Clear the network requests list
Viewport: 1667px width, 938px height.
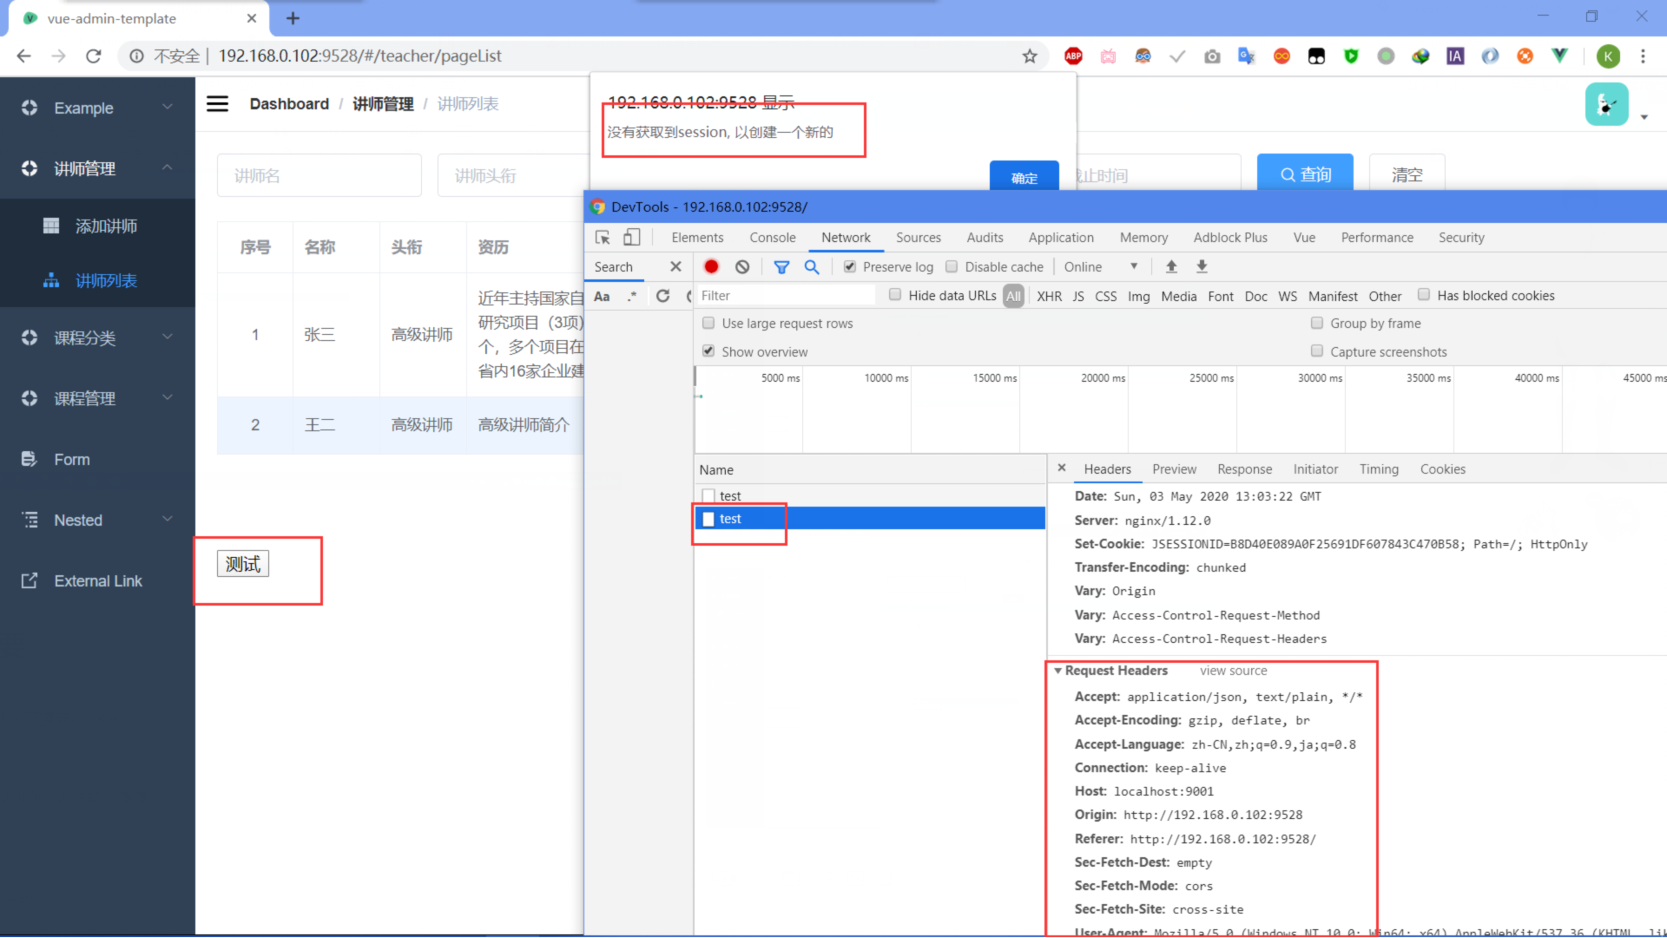click(741, 266)
